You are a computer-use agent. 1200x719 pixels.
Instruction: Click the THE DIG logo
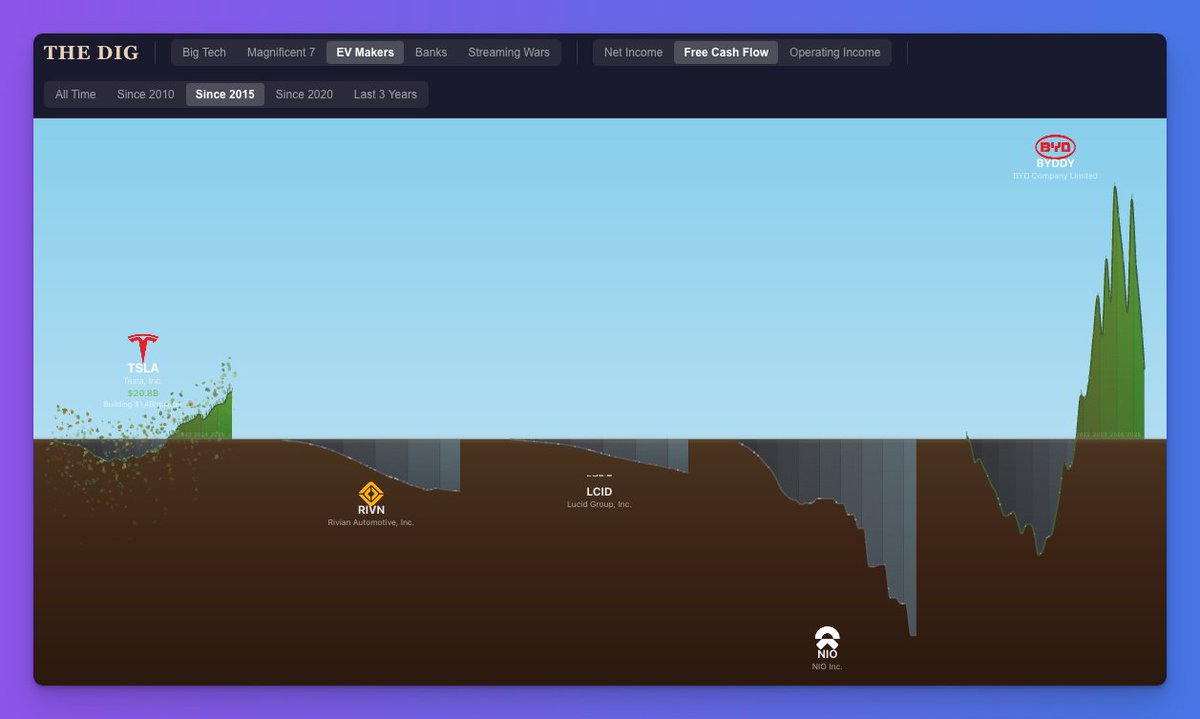pyautogui.click(x=91, y=52)
